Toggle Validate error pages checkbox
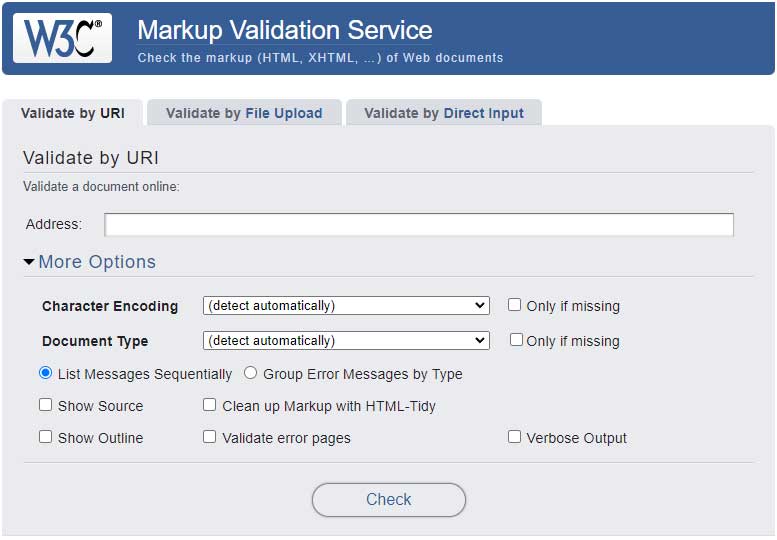This screenshot has width=777, height=540. coord(210,437)
